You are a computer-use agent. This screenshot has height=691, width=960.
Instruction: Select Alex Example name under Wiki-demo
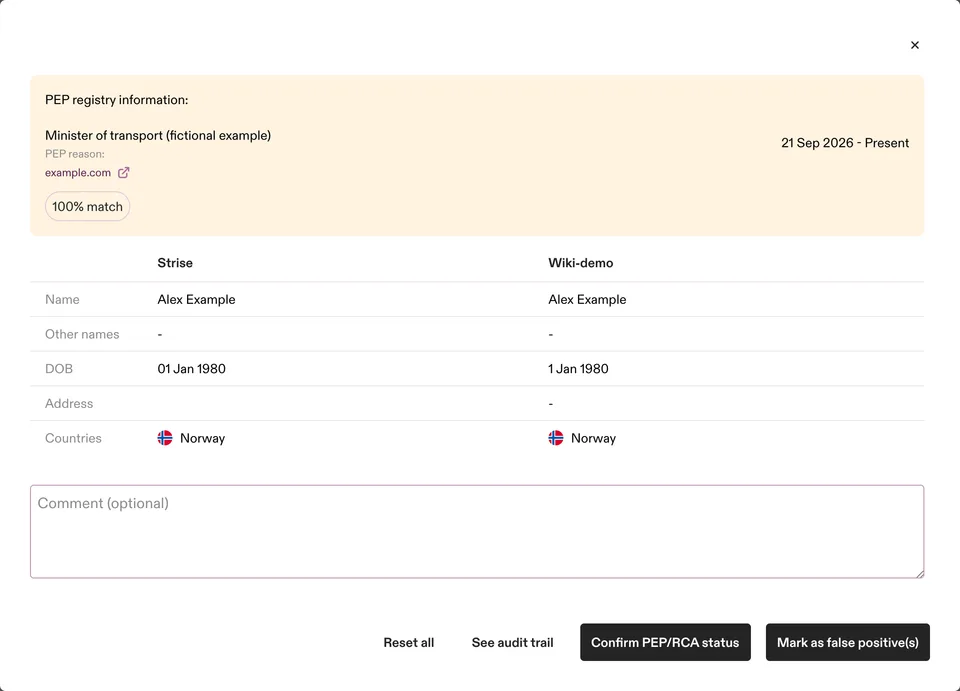(587, 300)
